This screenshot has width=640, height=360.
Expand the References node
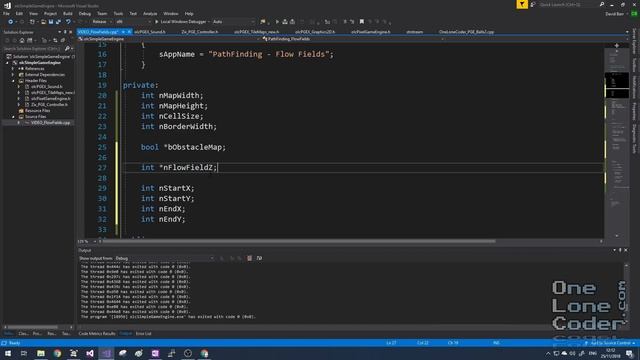click(x=13, y=69)
